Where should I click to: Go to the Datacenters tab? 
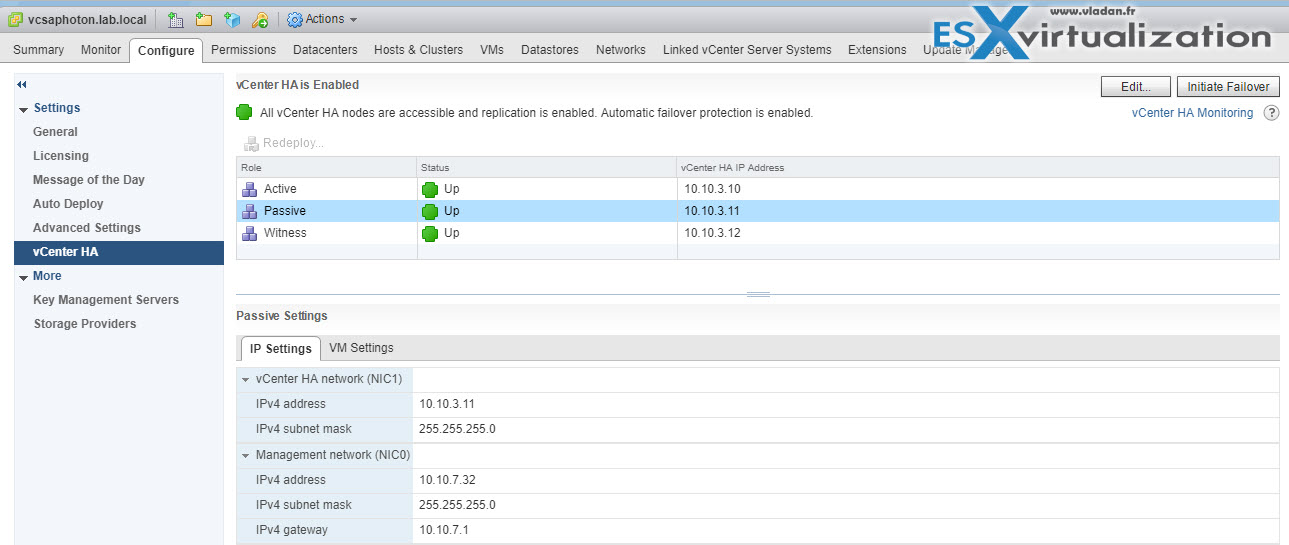325,50
